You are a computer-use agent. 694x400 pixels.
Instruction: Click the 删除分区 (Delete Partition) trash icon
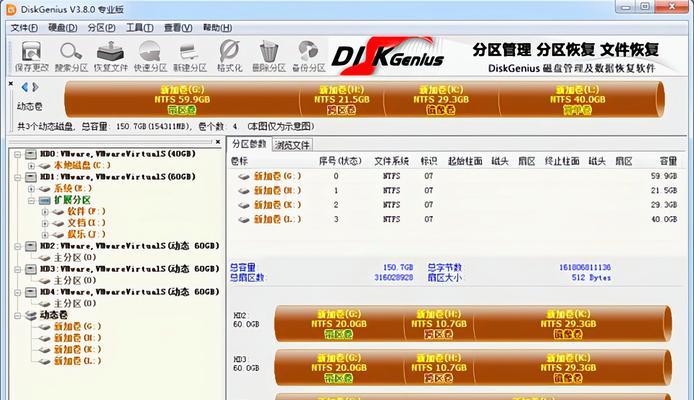pos(269,56)
